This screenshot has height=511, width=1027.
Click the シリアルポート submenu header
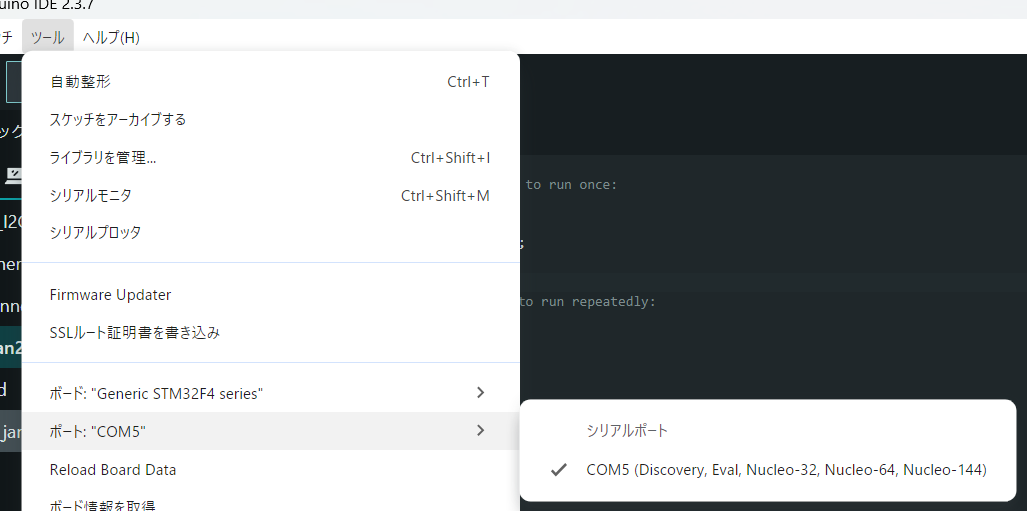627,431
